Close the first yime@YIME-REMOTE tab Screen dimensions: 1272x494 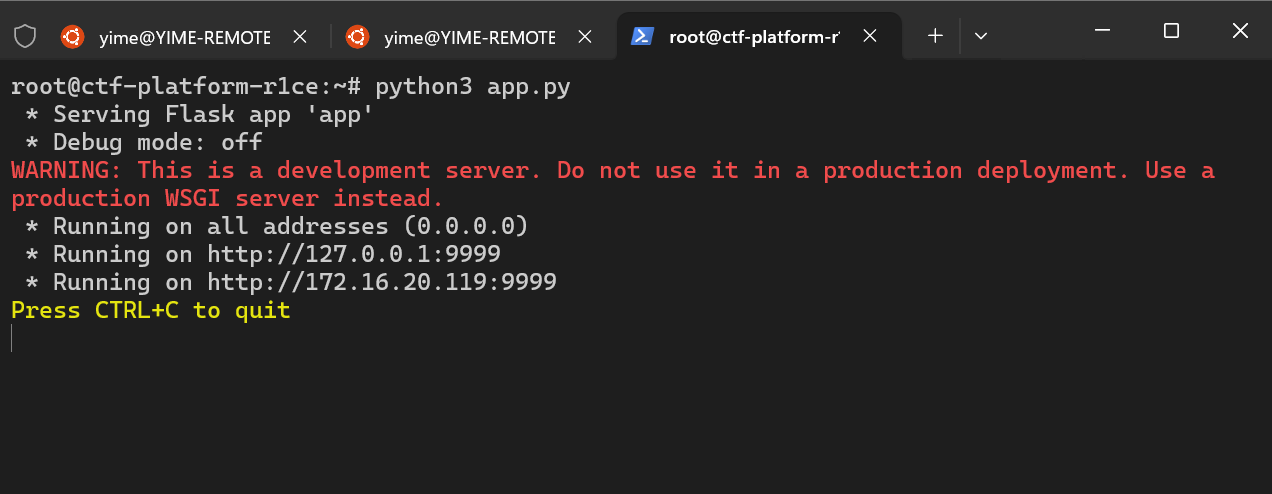pyautogui.click(x=299, y=37)
